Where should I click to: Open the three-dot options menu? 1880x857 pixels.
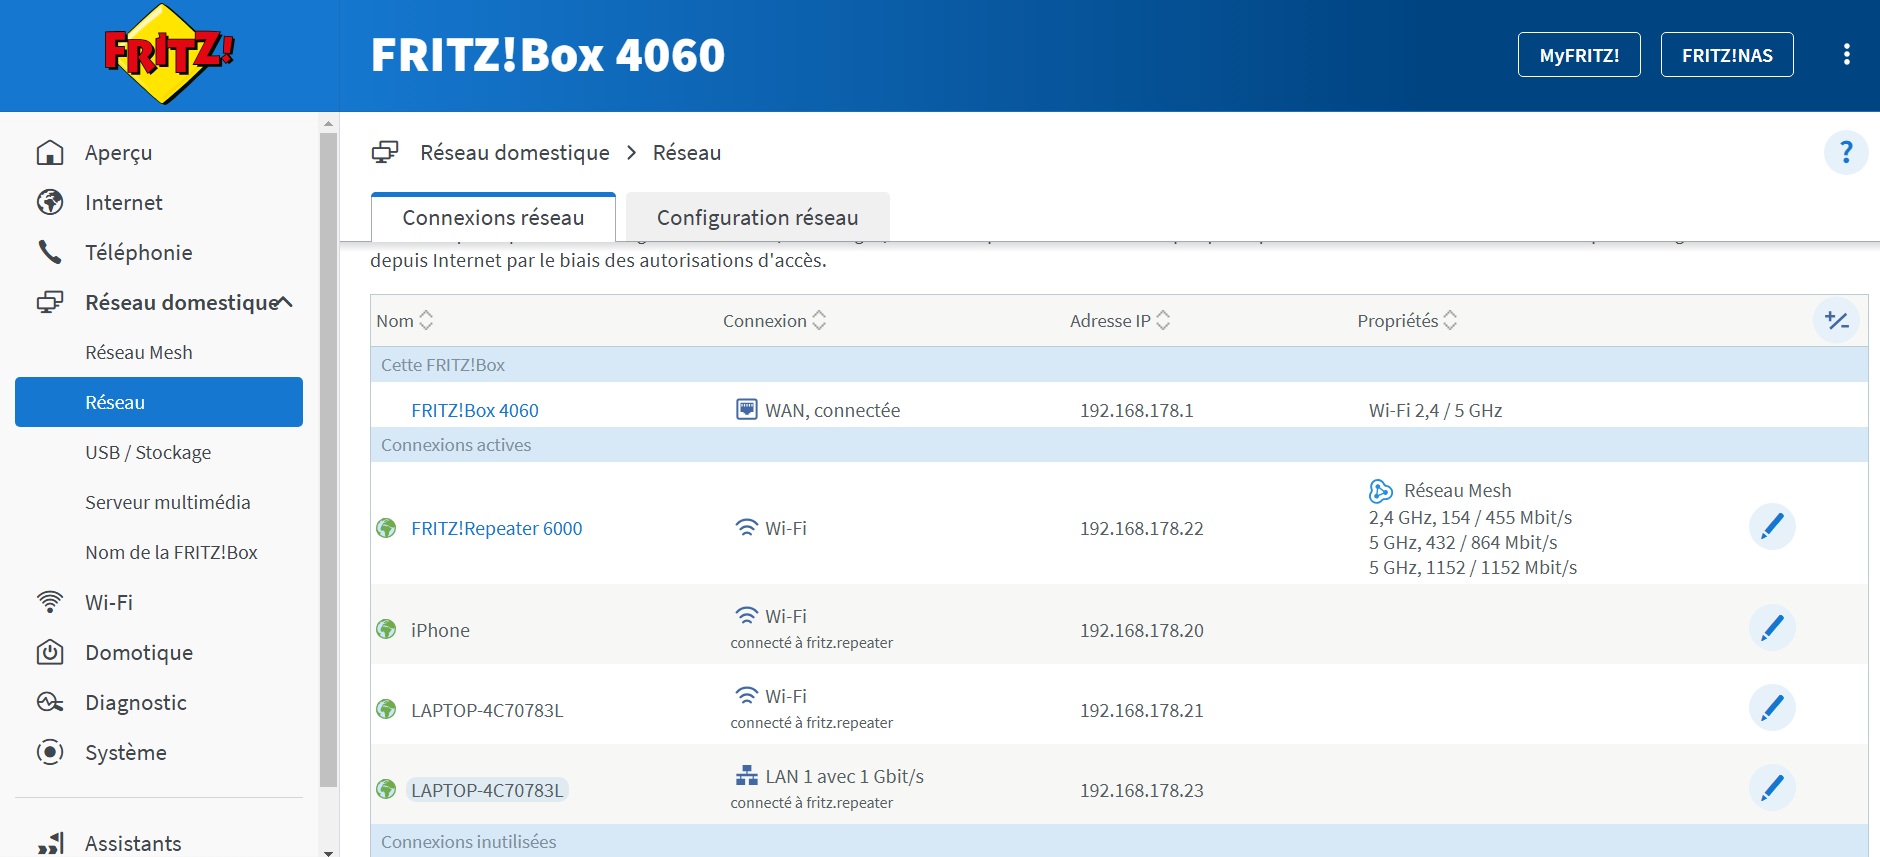pyautogui.click(x=1846, y=55)
